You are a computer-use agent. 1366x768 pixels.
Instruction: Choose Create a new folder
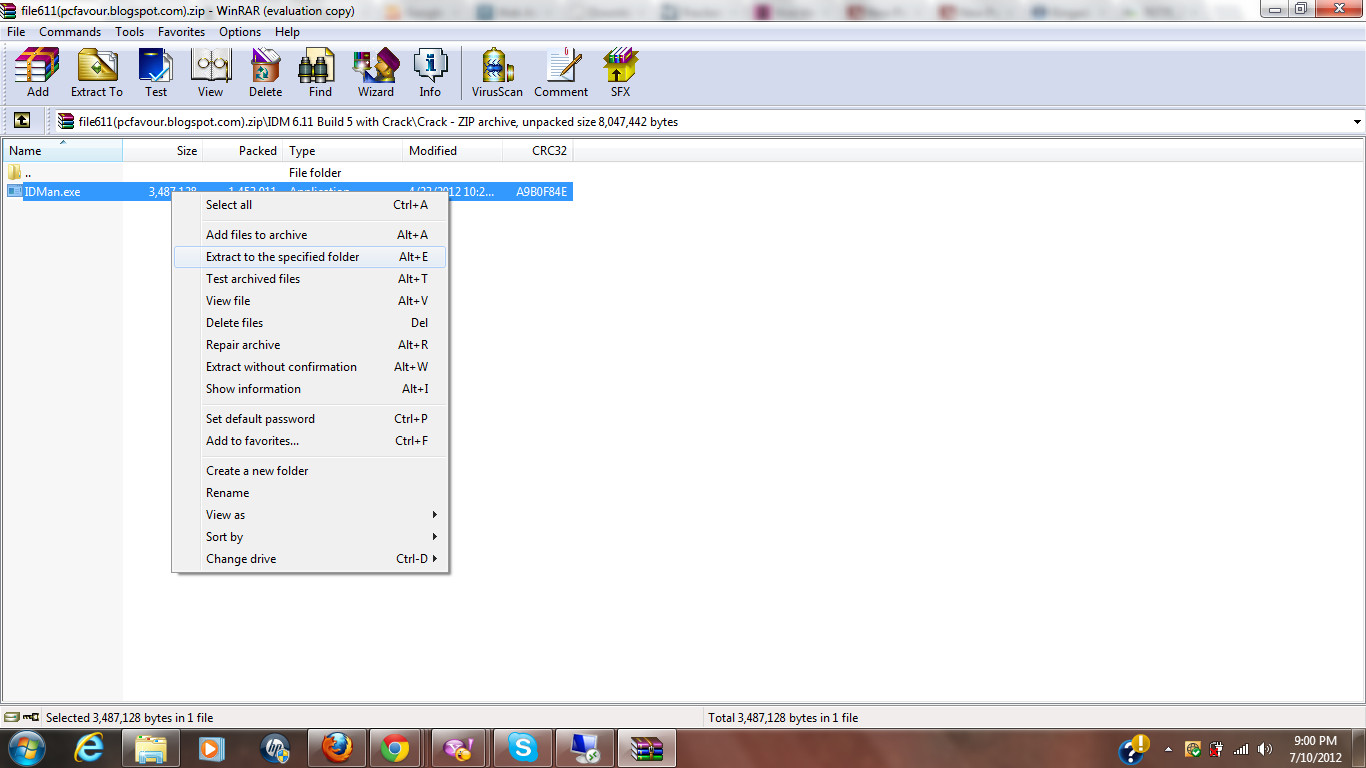[x=310, y=471]
